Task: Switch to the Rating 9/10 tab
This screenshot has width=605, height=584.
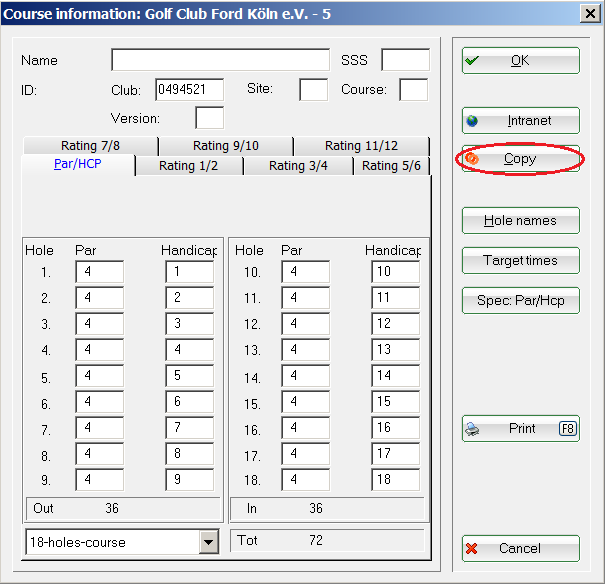Action: pos(226,146)
